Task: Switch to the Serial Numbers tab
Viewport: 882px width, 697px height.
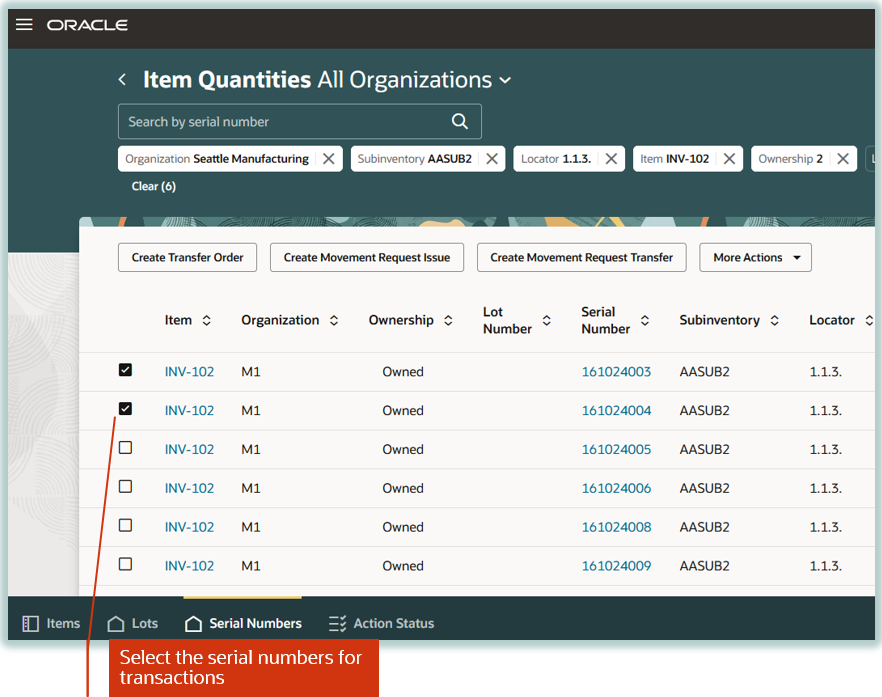Action: click(244, 623)
